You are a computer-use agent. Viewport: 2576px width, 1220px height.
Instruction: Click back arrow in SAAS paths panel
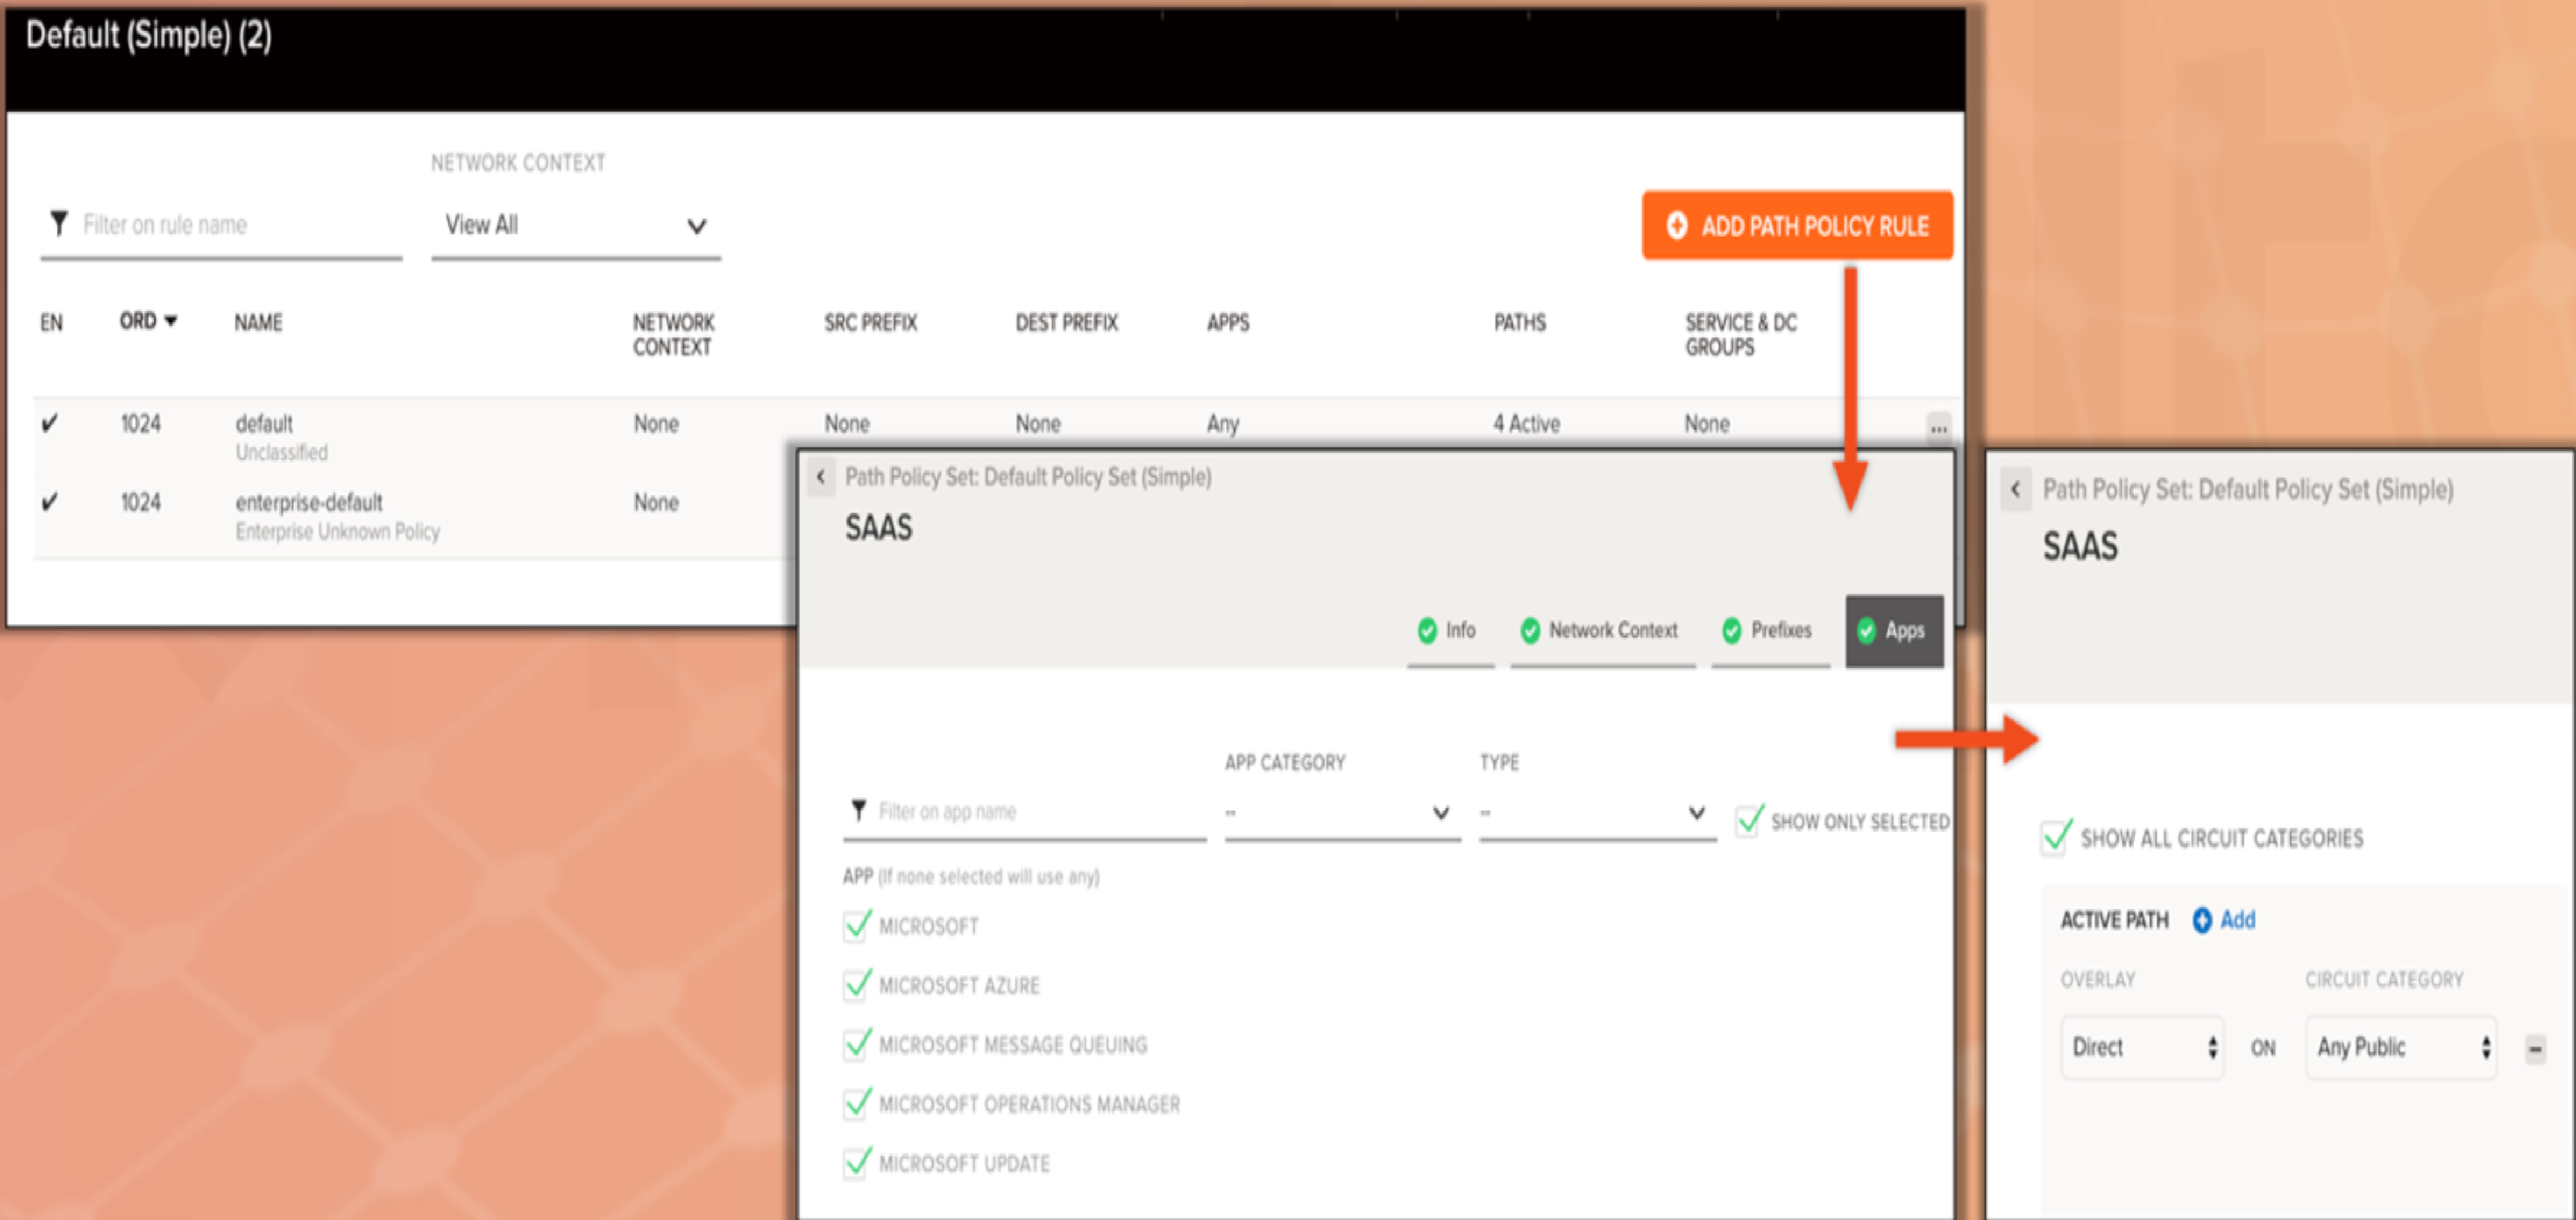tap(2015, 490)
